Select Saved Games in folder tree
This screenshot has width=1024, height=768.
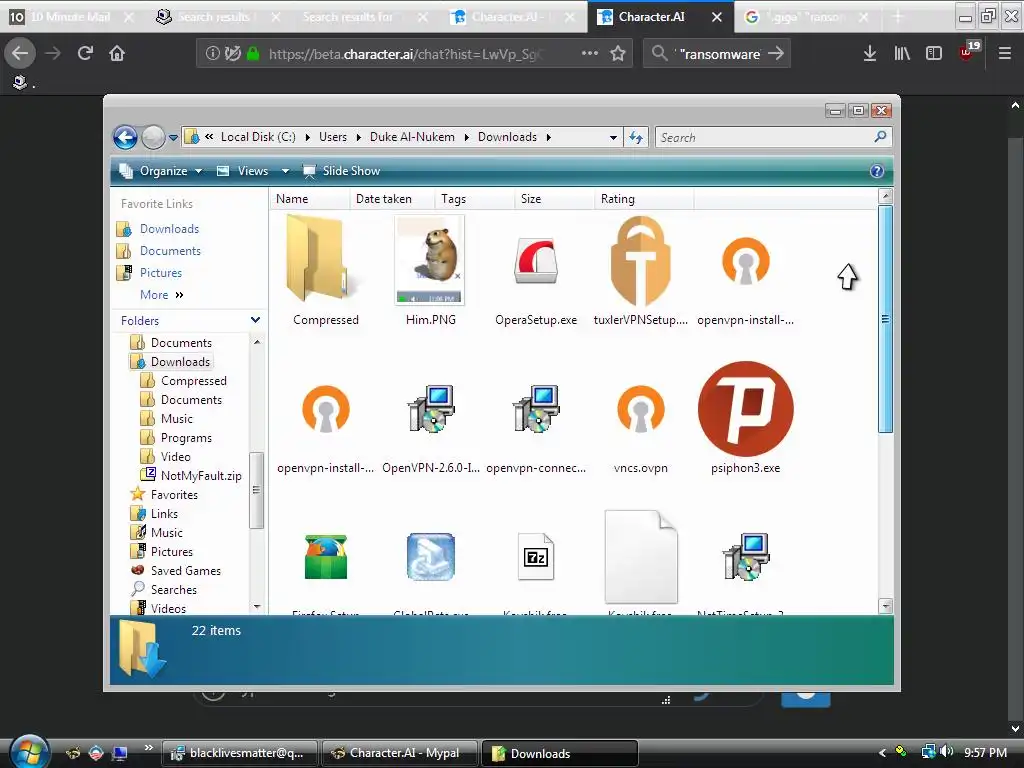tap(185, 571)
